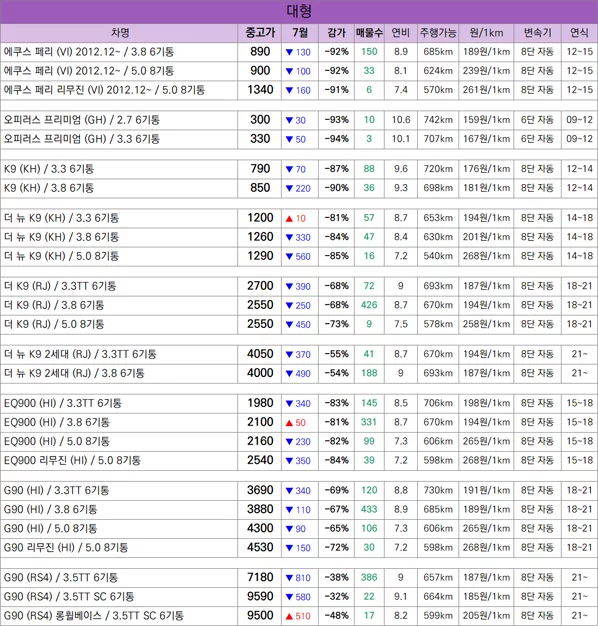This screenshot has height=626, width=598.
Task: Select the 386 listings count cell
Action: (x=369, y=577)
